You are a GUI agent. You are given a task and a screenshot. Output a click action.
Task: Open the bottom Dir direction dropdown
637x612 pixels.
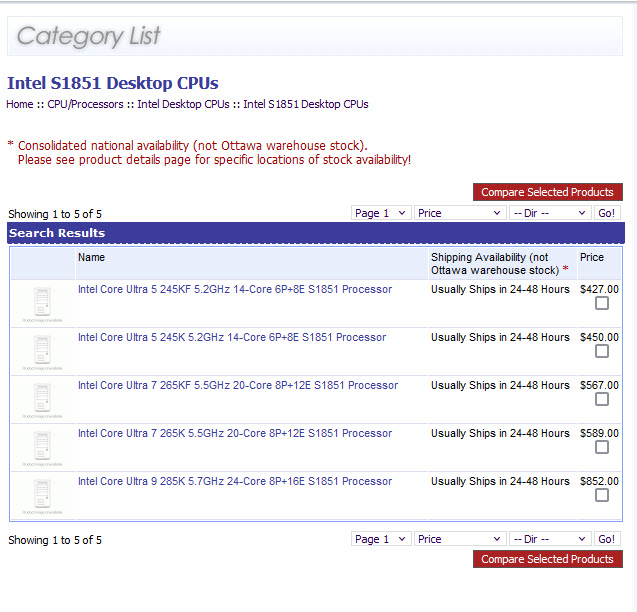[x=550, y=539]
